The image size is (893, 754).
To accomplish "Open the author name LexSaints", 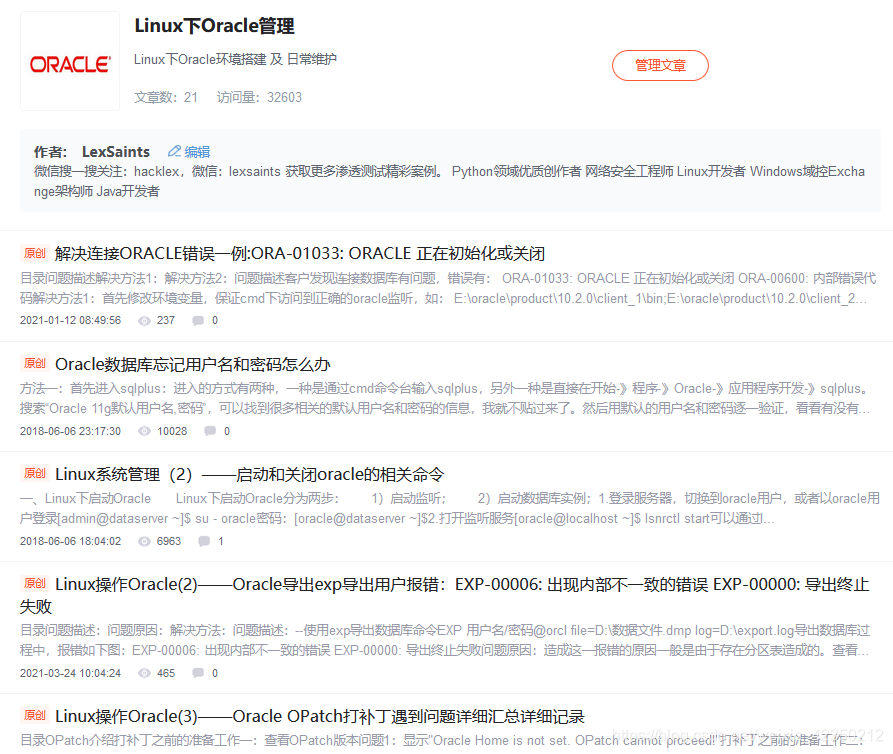I will pos(116,152).
